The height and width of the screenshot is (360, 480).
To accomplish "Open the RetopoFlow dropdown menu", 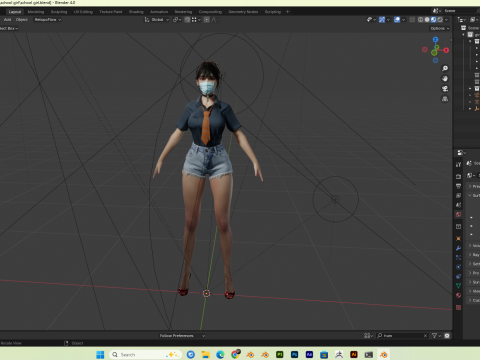I will [x=48, y=20].
